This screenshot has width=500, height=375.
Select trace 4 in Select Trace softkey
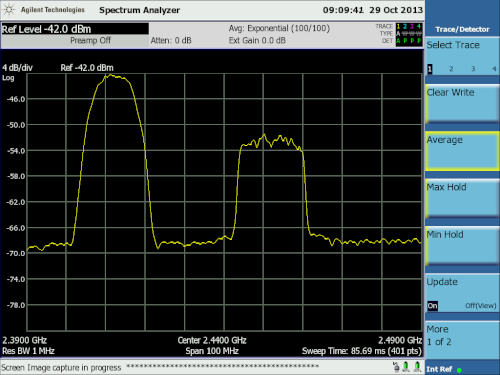(494, 69)
